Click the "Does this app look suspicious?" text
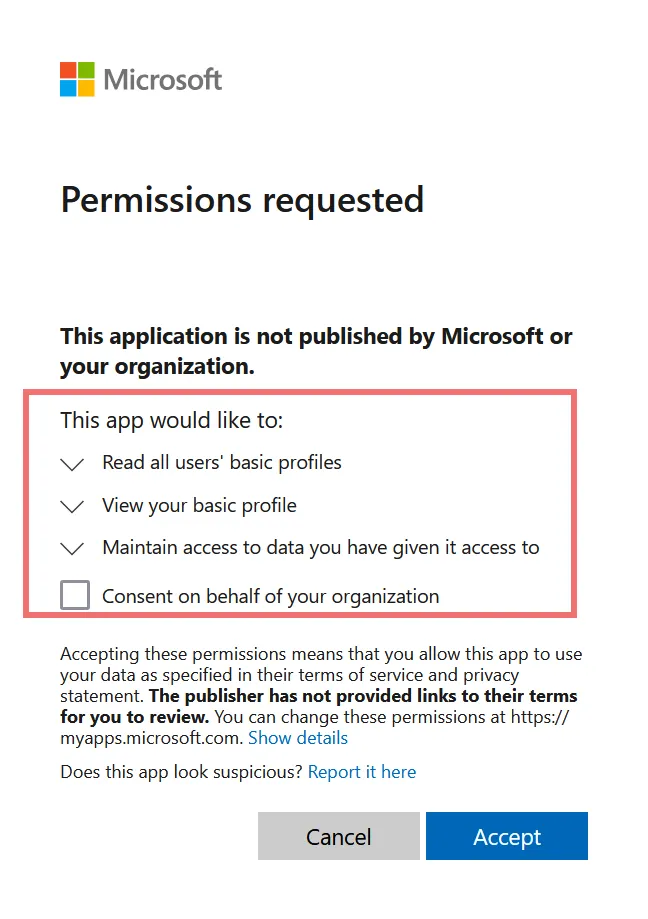648x919 pixels. [182, 772]
